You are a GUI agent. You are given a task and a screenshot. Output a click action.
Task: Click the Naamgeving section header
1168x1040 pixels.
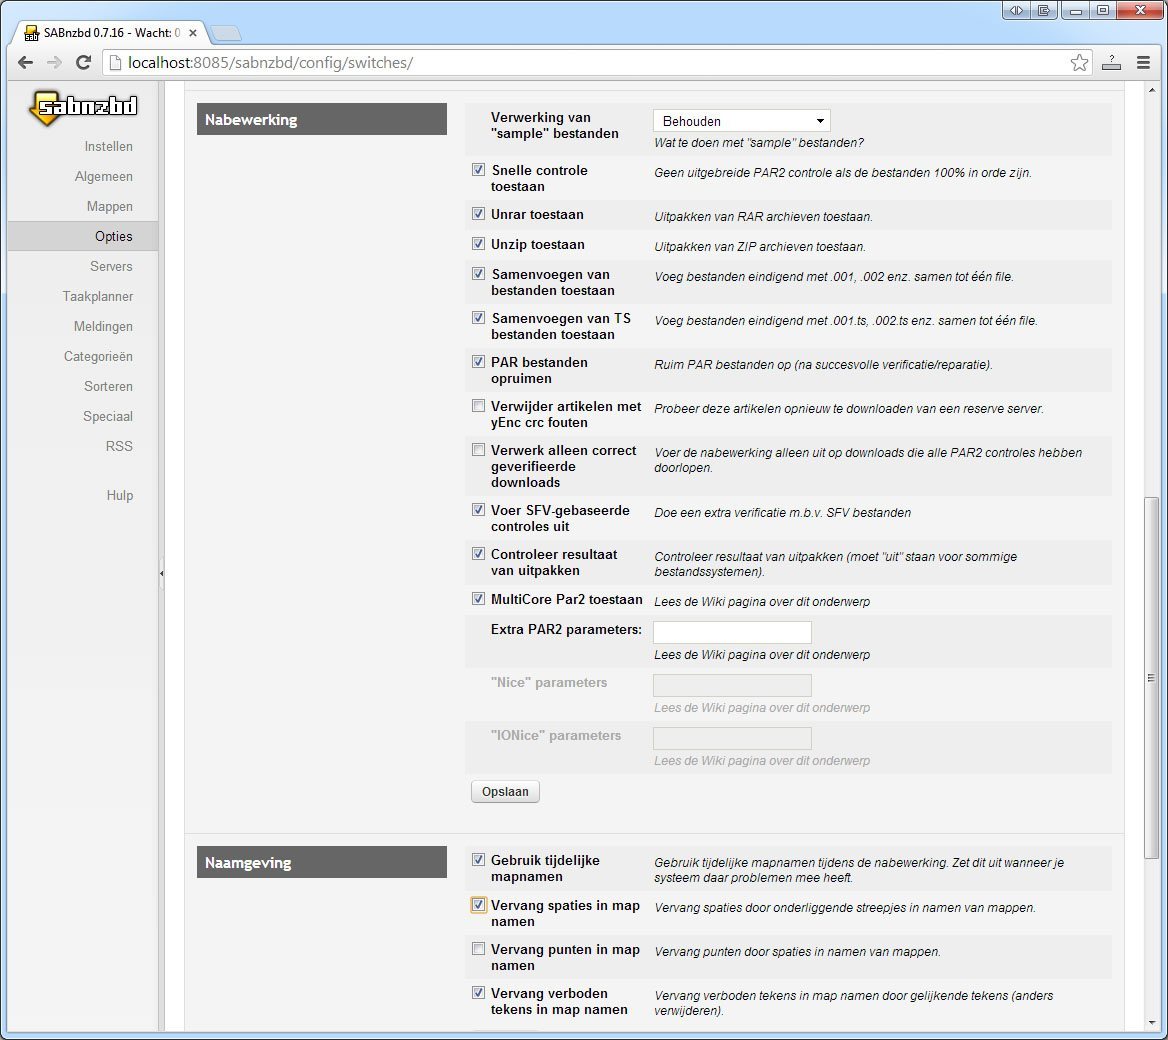pyautogui.click(x=322, y=862)
